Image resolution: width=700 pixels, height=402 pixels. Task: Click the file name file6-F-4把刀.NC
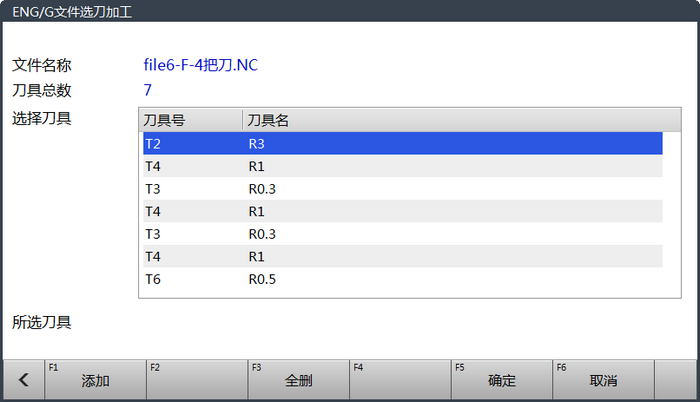200,65
